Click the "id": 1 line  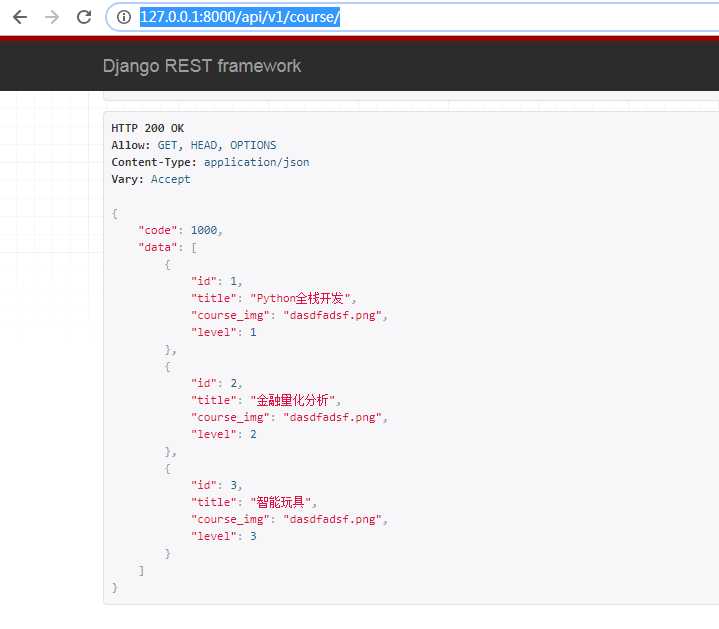coord(216,281)
